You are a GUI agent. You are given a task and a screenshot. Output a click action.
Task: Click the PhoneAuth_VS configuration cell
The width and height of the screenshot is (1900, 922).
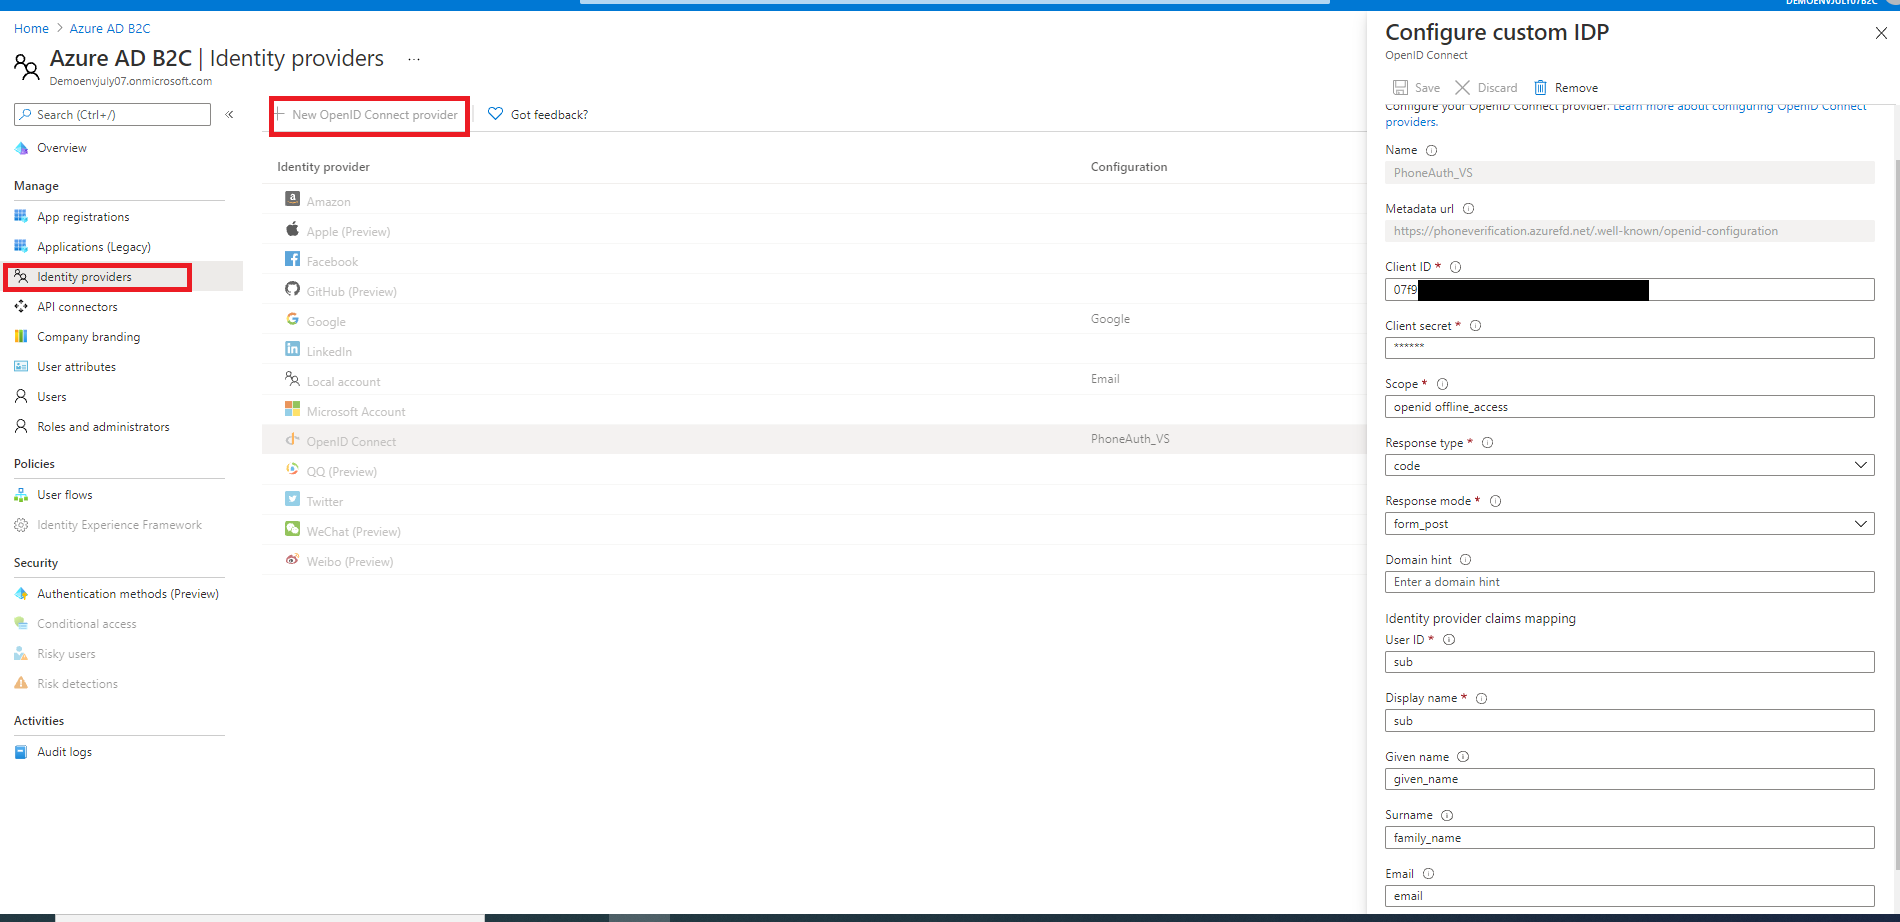(x=1130, y=439)
